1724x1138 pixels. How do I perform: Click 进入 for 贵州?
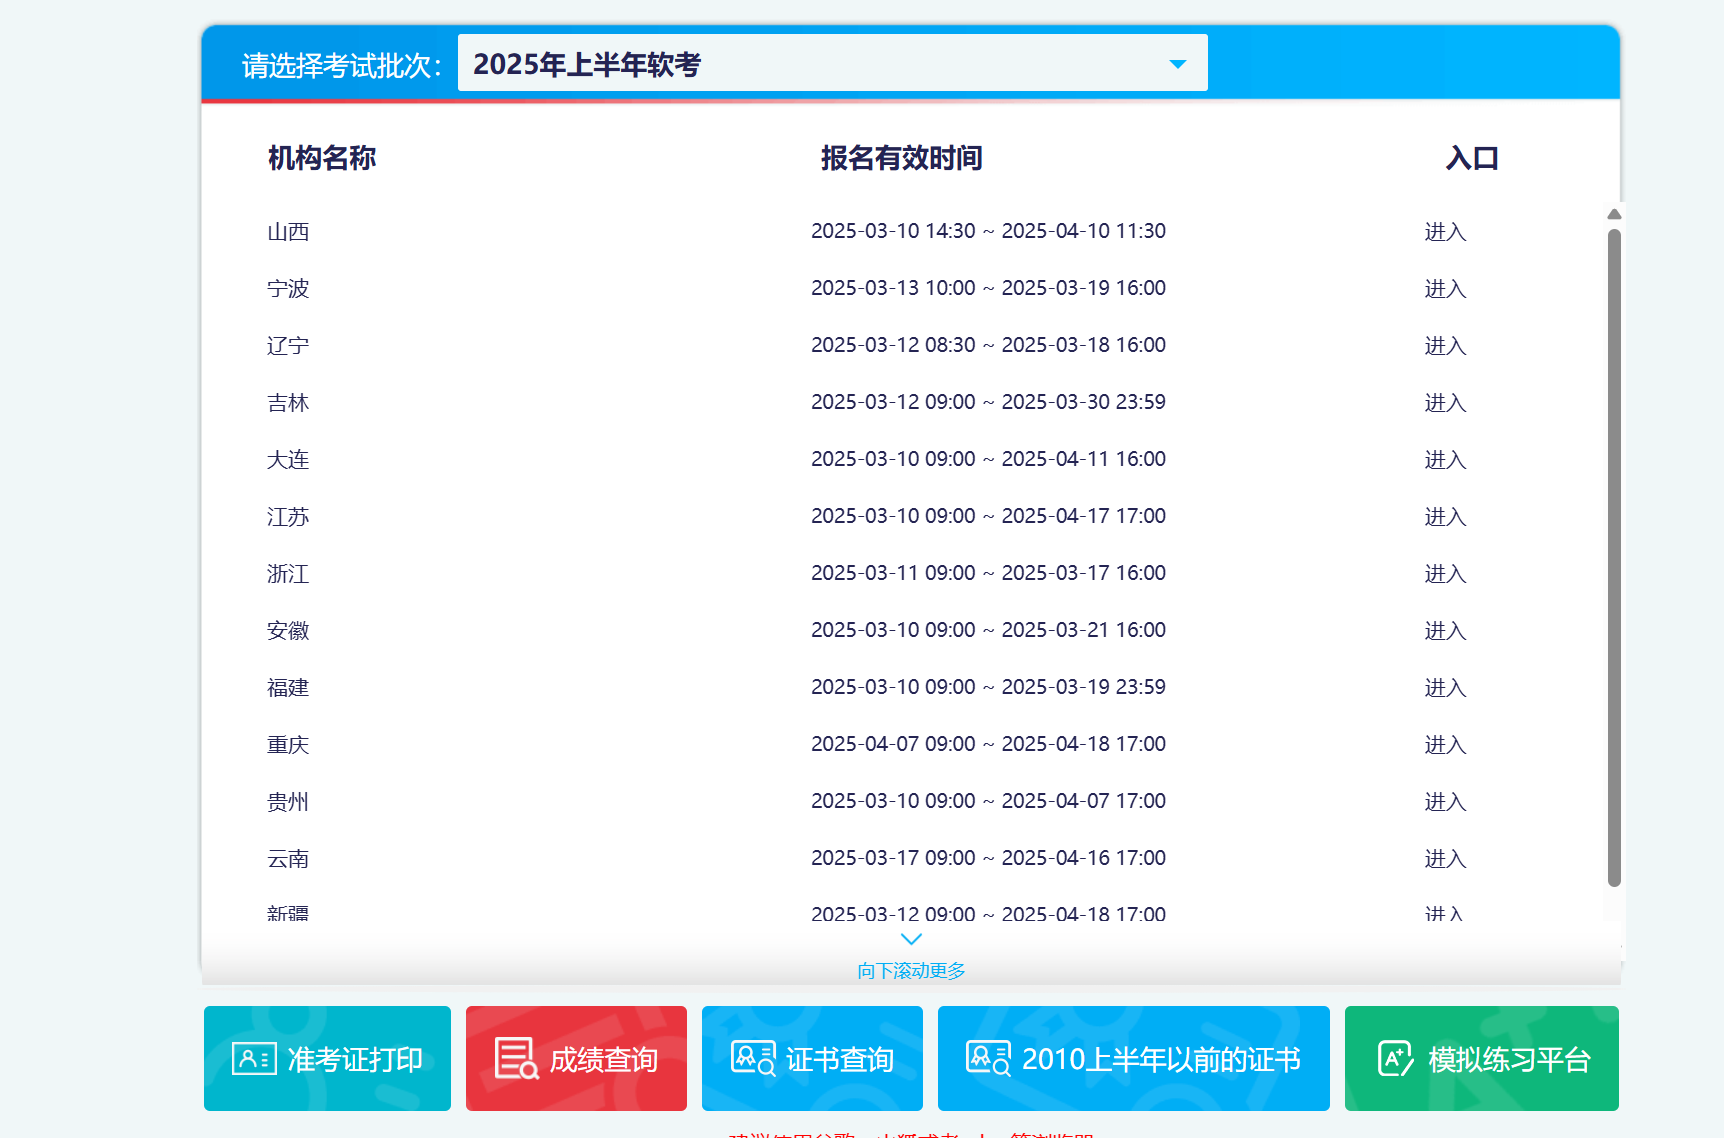pyautogui.click(x=1445, y=802)
